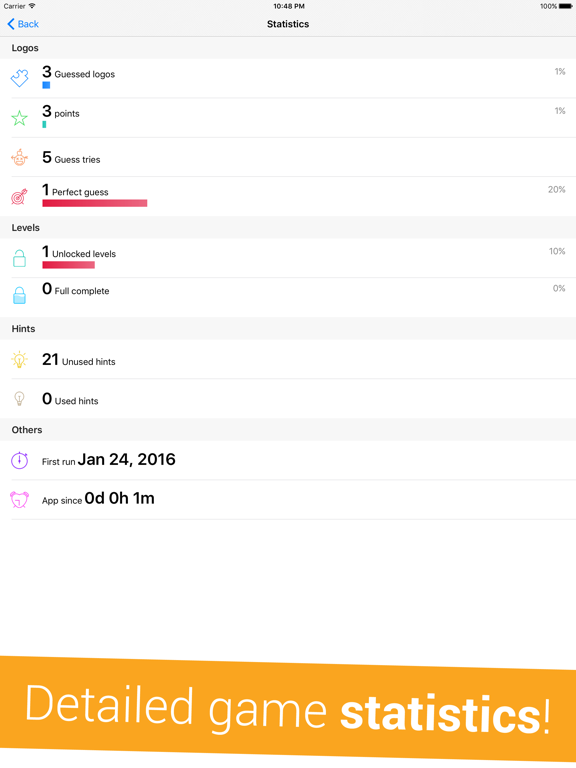The width and height of the screenshot is (576, 768).
Task: Select the open padlock Unlocked levels icon
Action: tap(19, 258)
